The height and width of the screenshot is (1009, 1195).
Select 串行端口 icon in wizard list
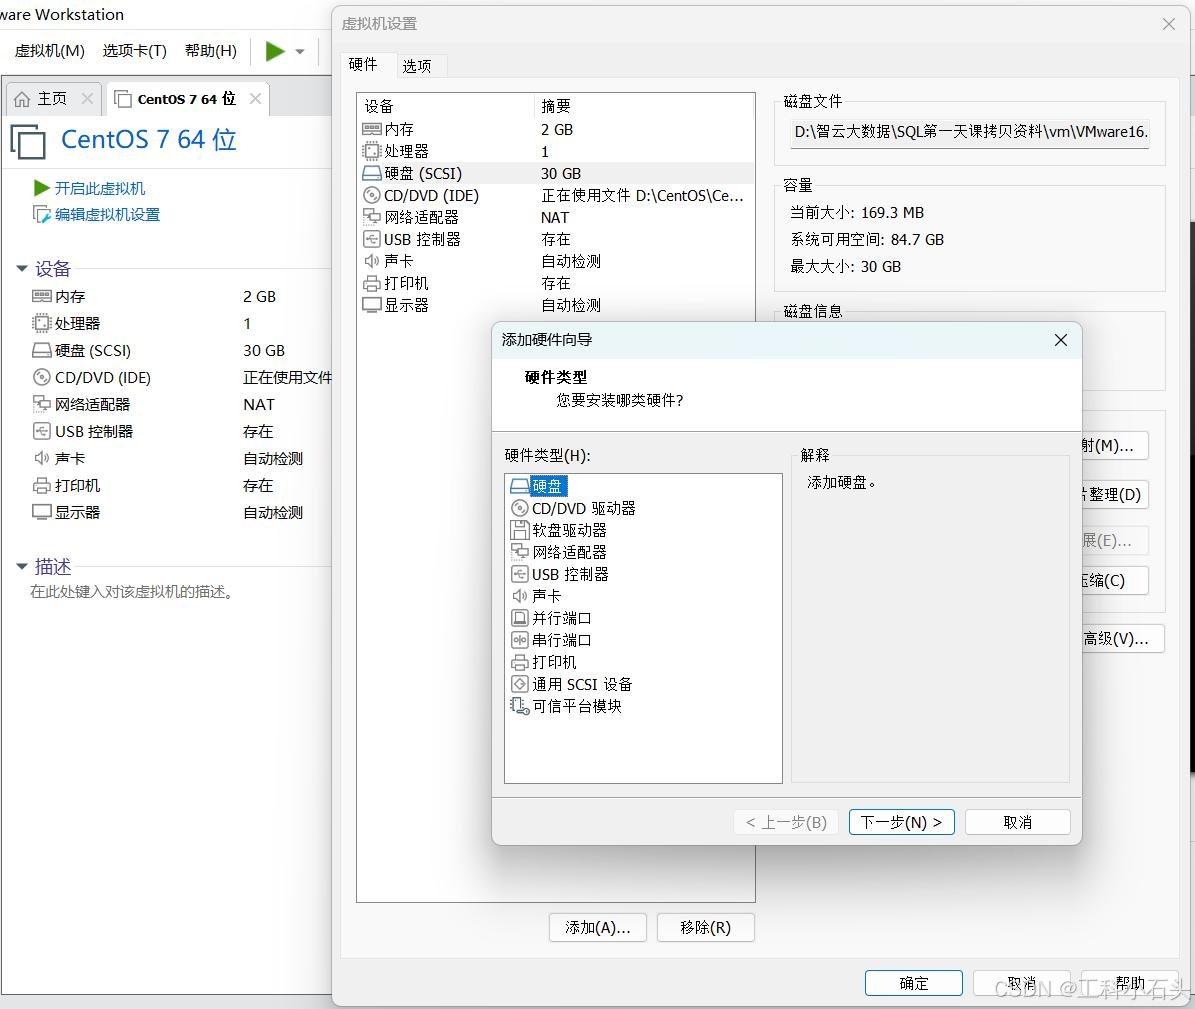[520, 640]
